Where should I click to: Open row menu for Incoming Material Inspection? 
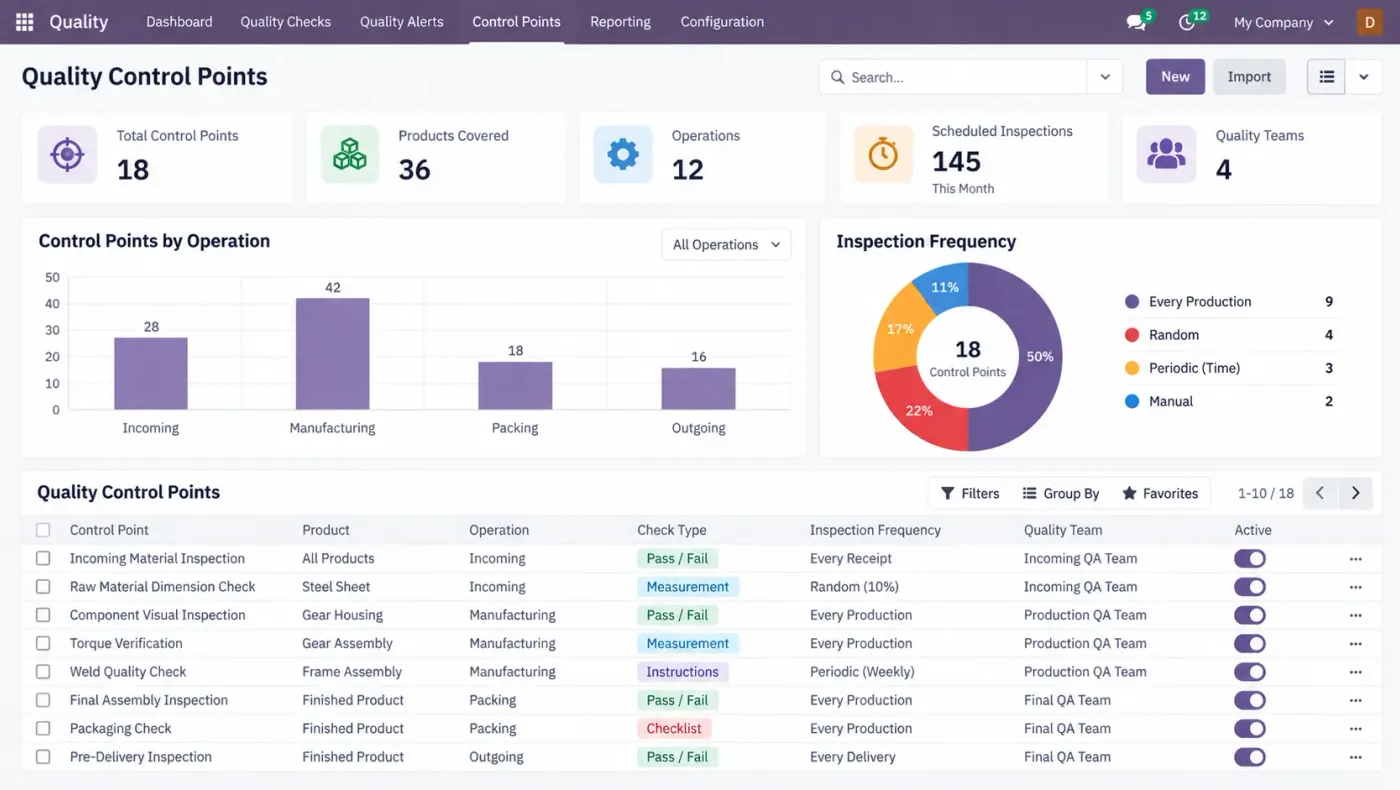point(1356,559)
